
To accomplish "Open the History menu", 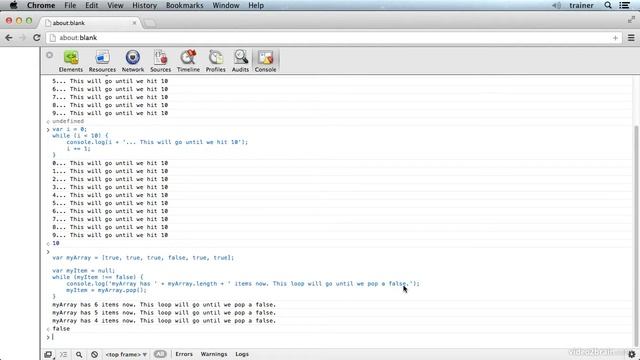I will click(x=144, y=5).
